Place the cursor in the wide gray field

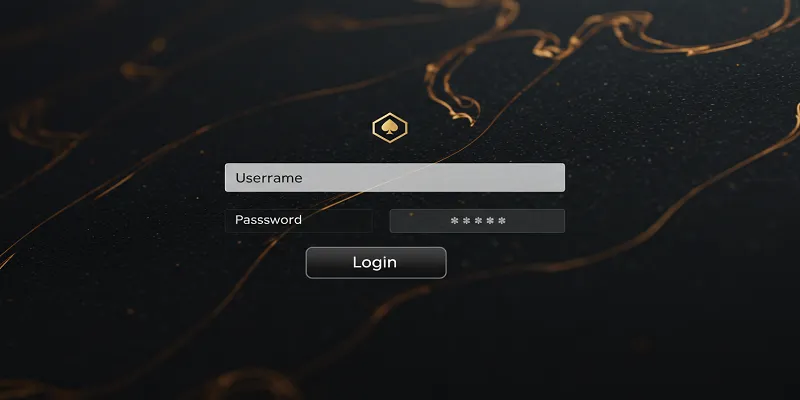click(394, 178)
